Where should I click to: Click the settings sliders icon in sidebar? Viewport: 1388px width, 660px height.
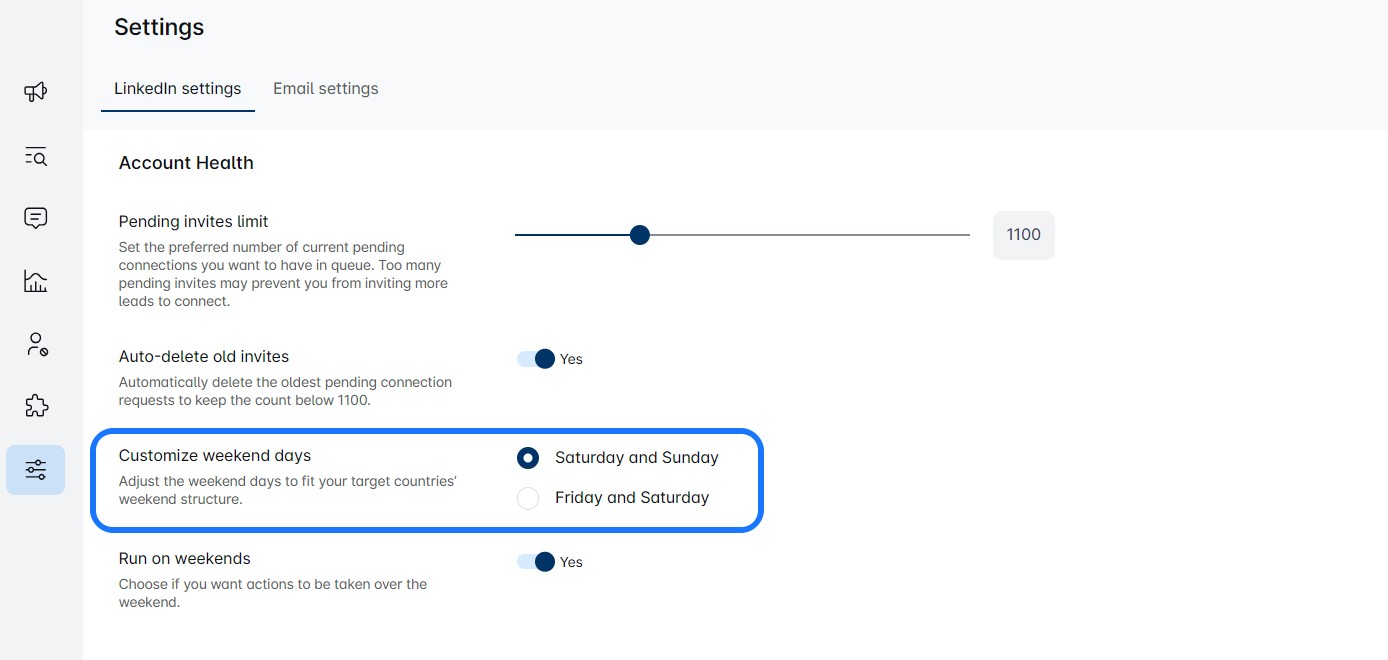36,470
